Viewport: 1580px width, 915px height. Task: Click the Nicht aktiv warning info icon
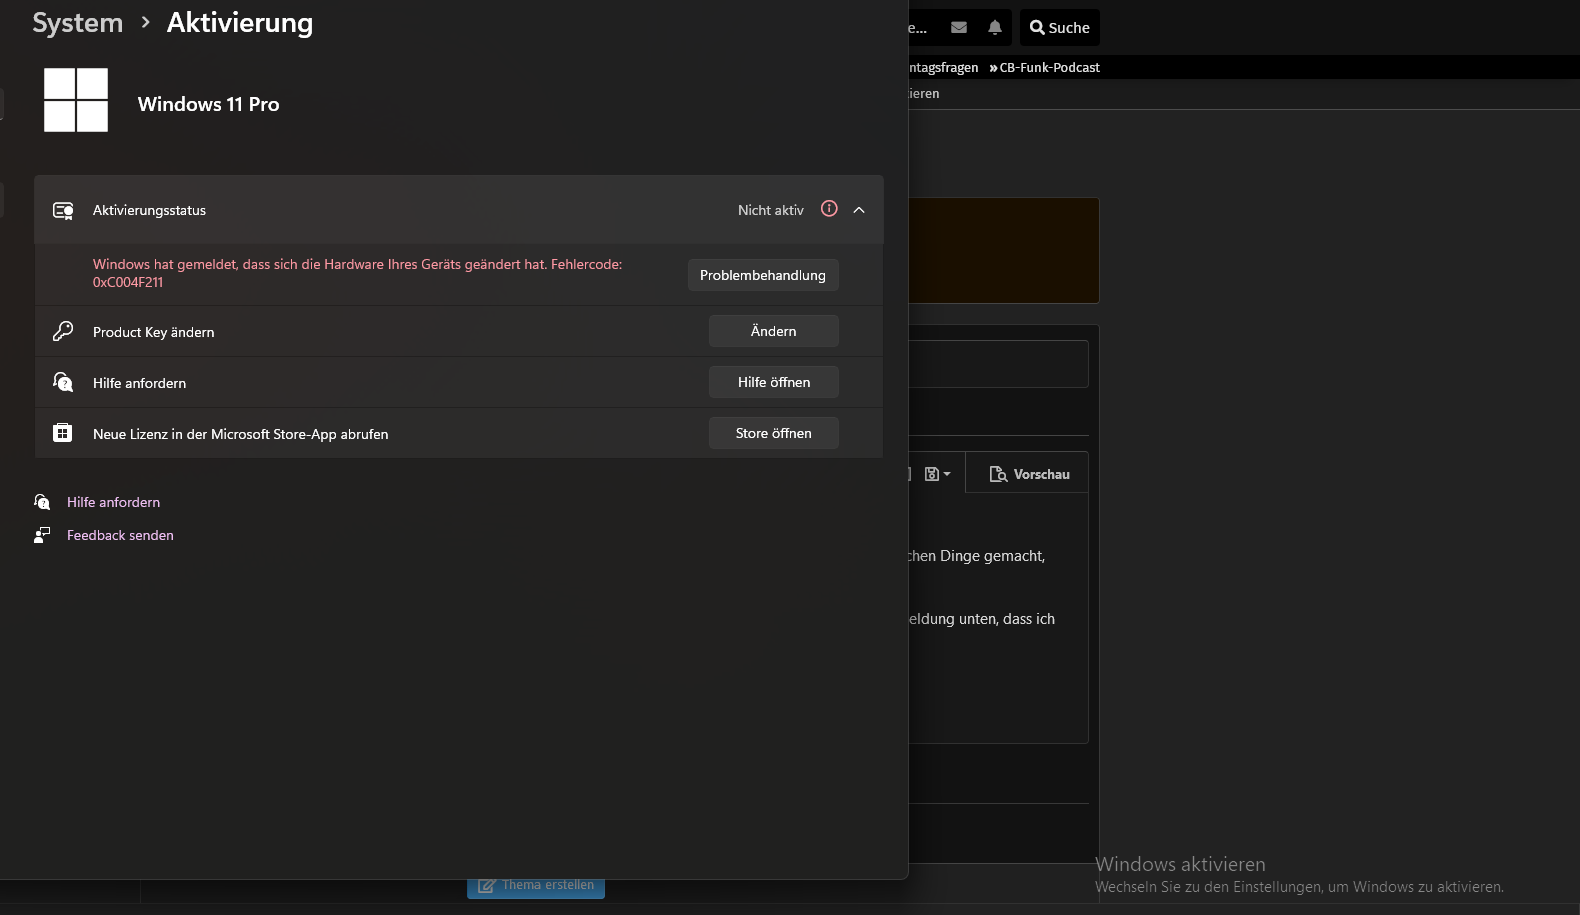829,209
